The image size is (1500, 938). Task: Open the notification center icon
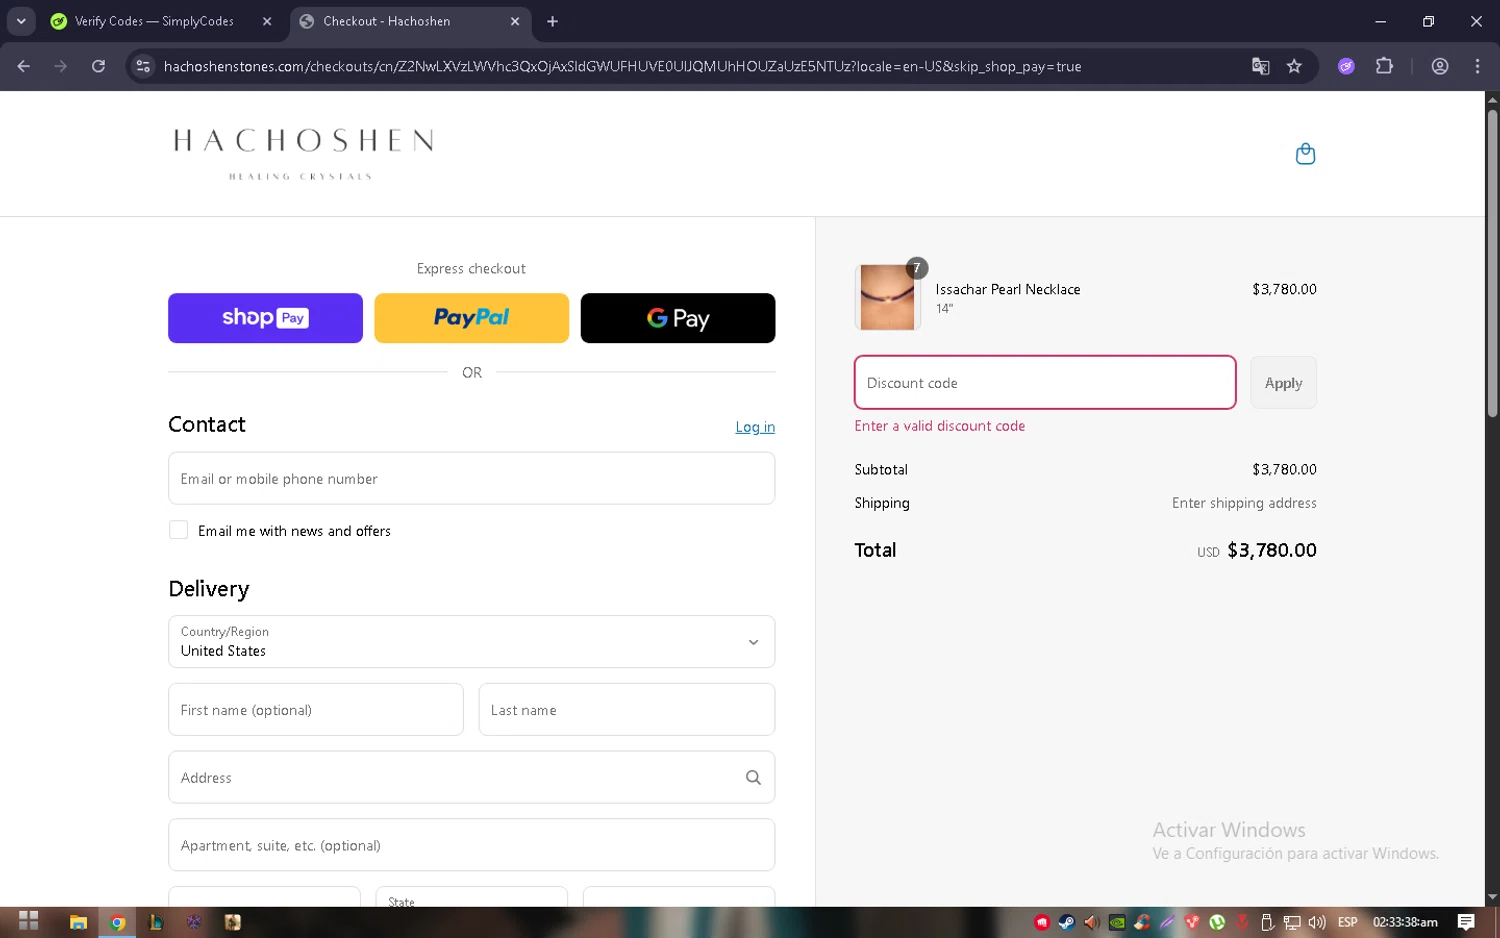1466,922
